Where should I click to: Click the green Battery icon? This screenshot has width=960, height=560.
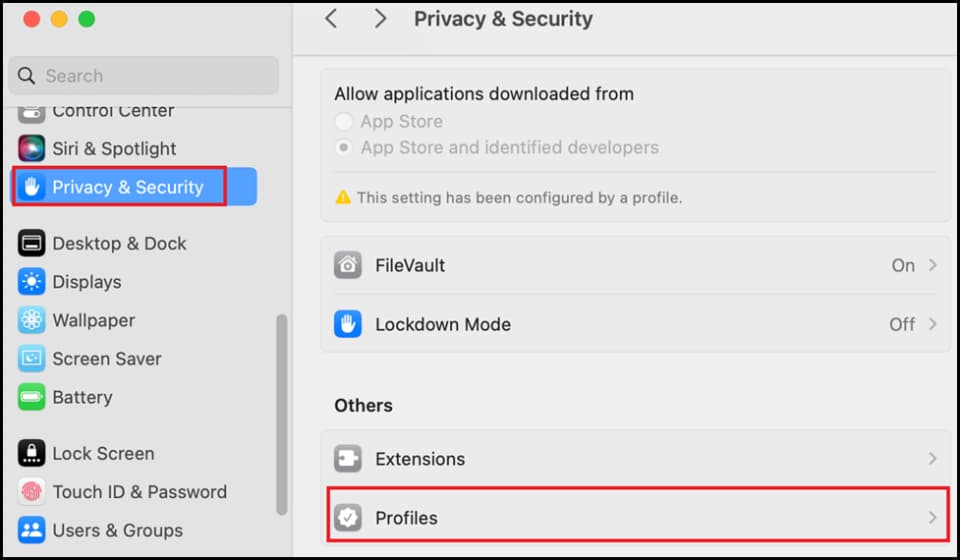tap(31, 397)
